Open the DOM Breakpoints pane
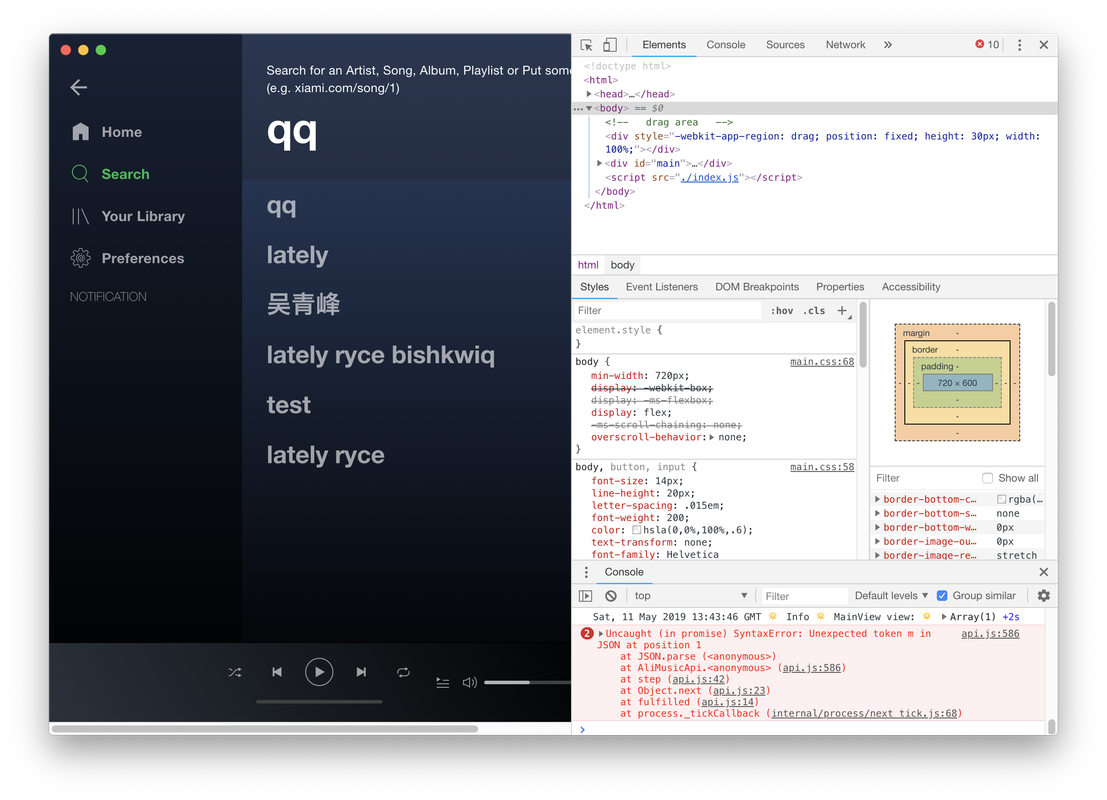The image size is (1107, 800). tap(757, 287)
